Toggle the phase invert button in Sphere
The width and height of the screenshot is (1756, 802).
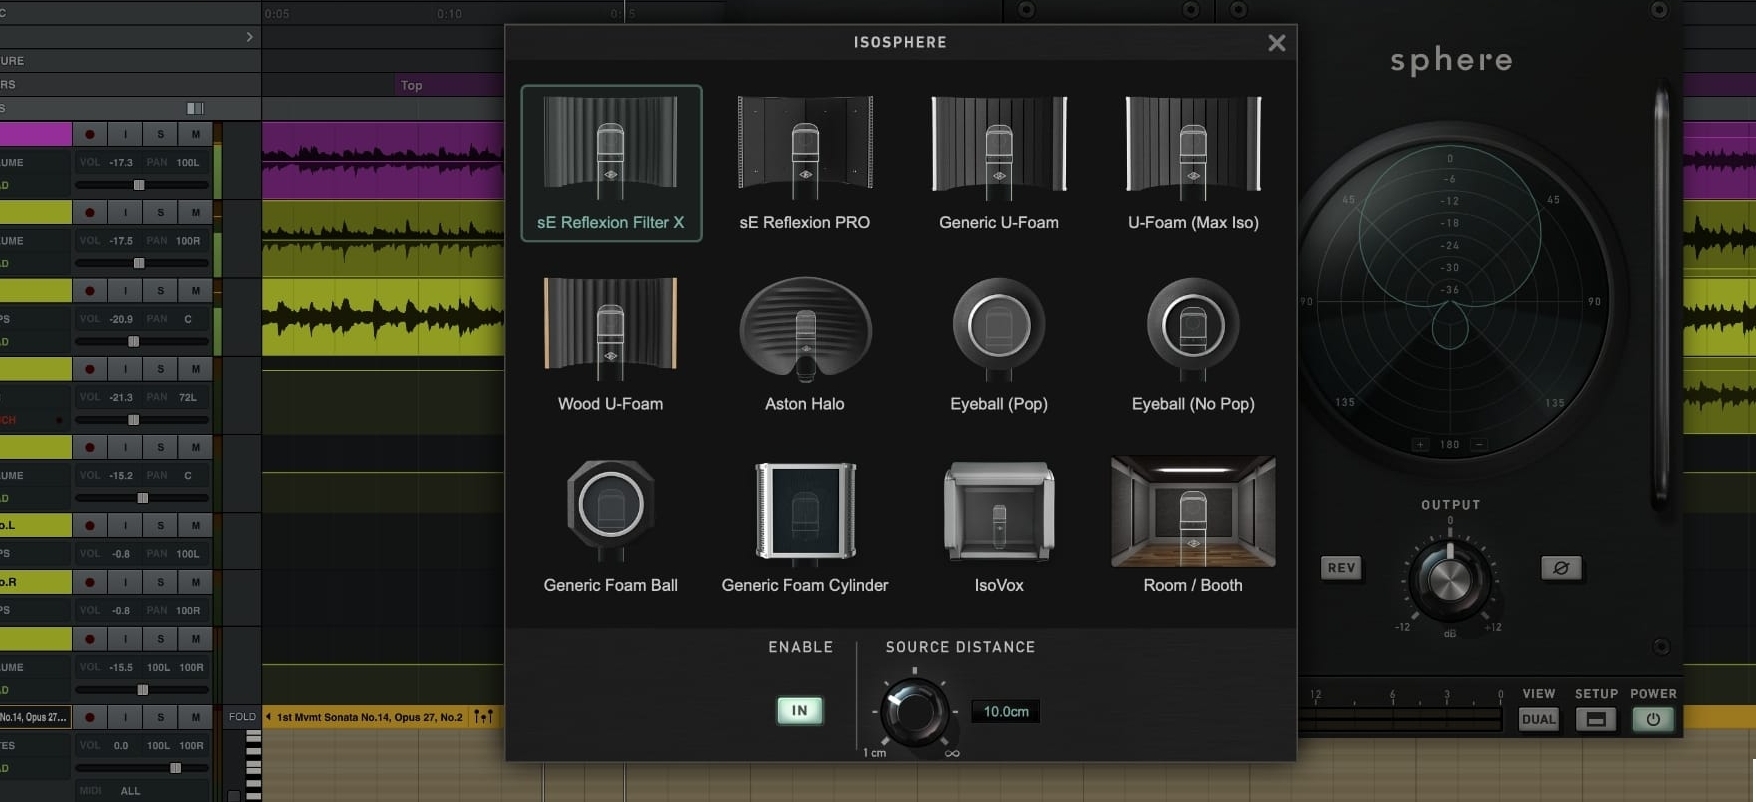click(1561, 568)
